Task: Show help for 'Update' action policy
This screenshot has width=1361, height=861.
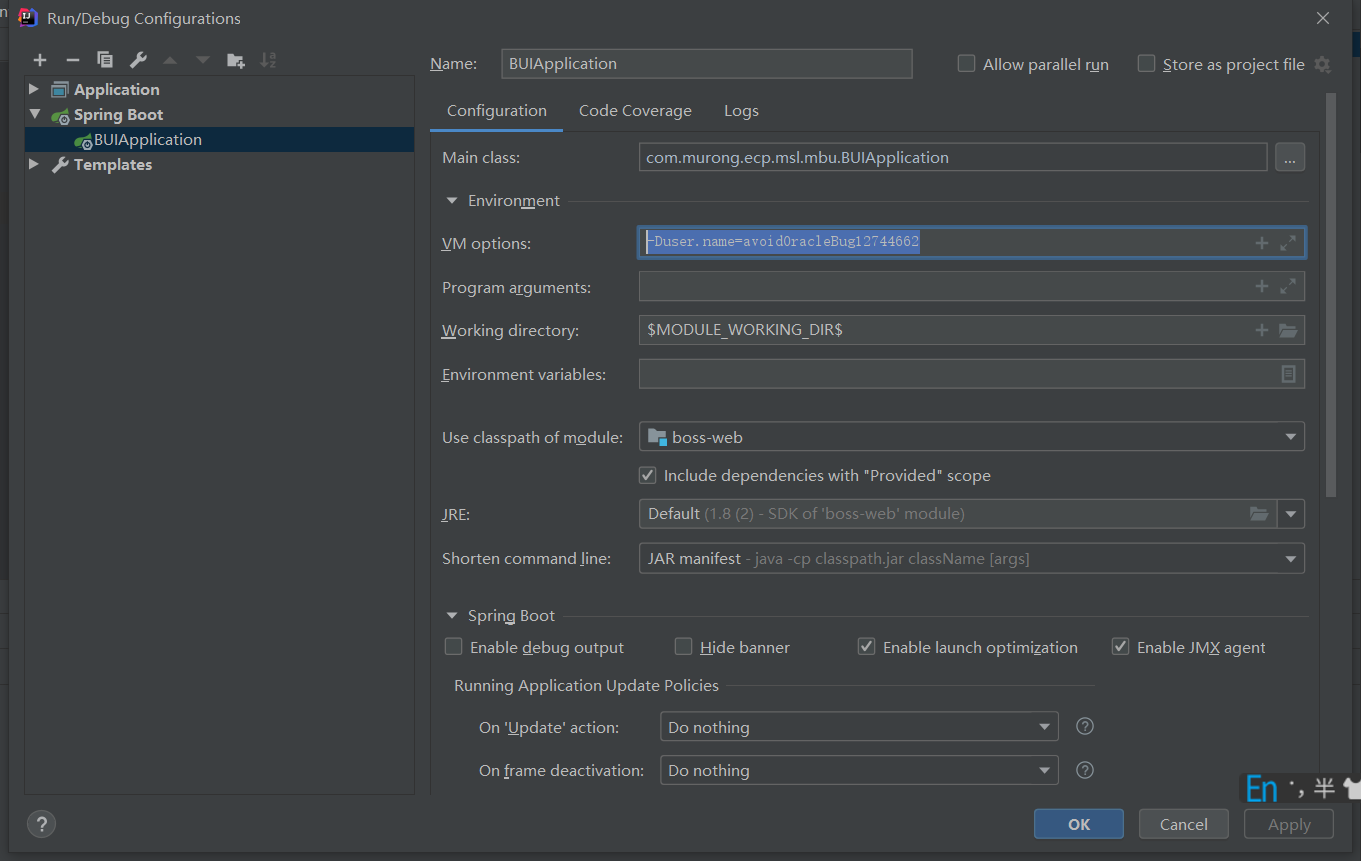Action: point(1084,727)
